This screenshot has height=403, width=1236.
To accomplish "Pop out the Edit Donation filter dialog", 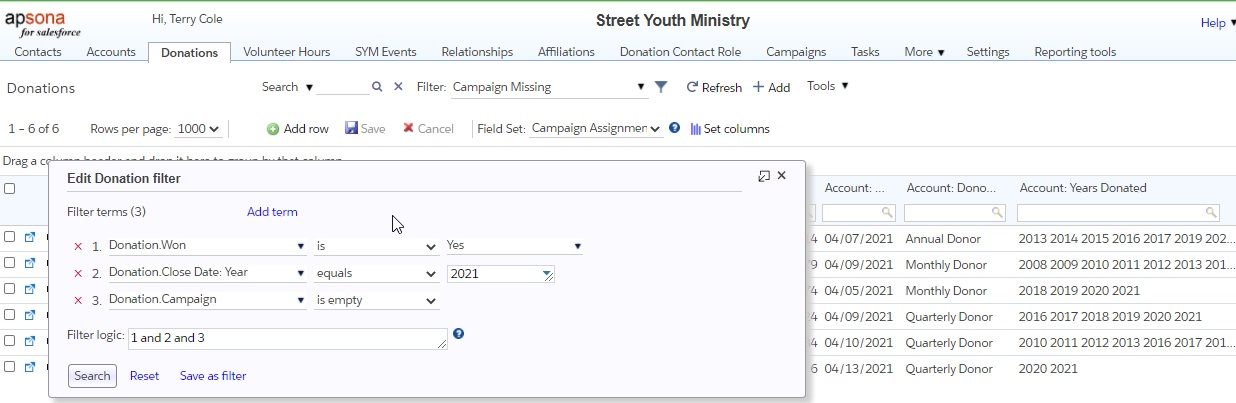I will pos(764,176).
